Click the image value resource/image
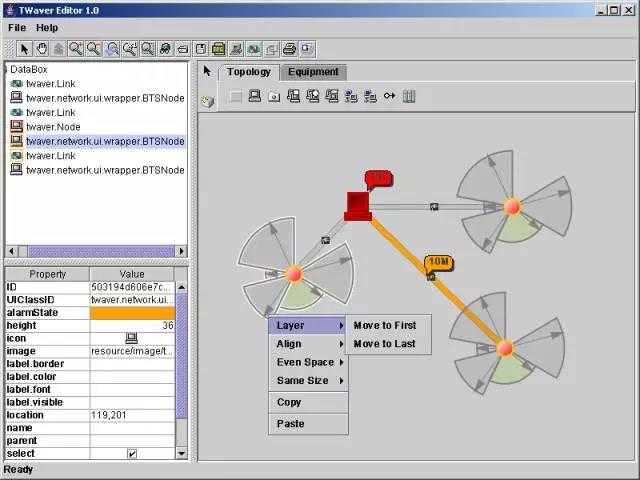This screenshot has width=640, height=480. (x=132, y=351)
